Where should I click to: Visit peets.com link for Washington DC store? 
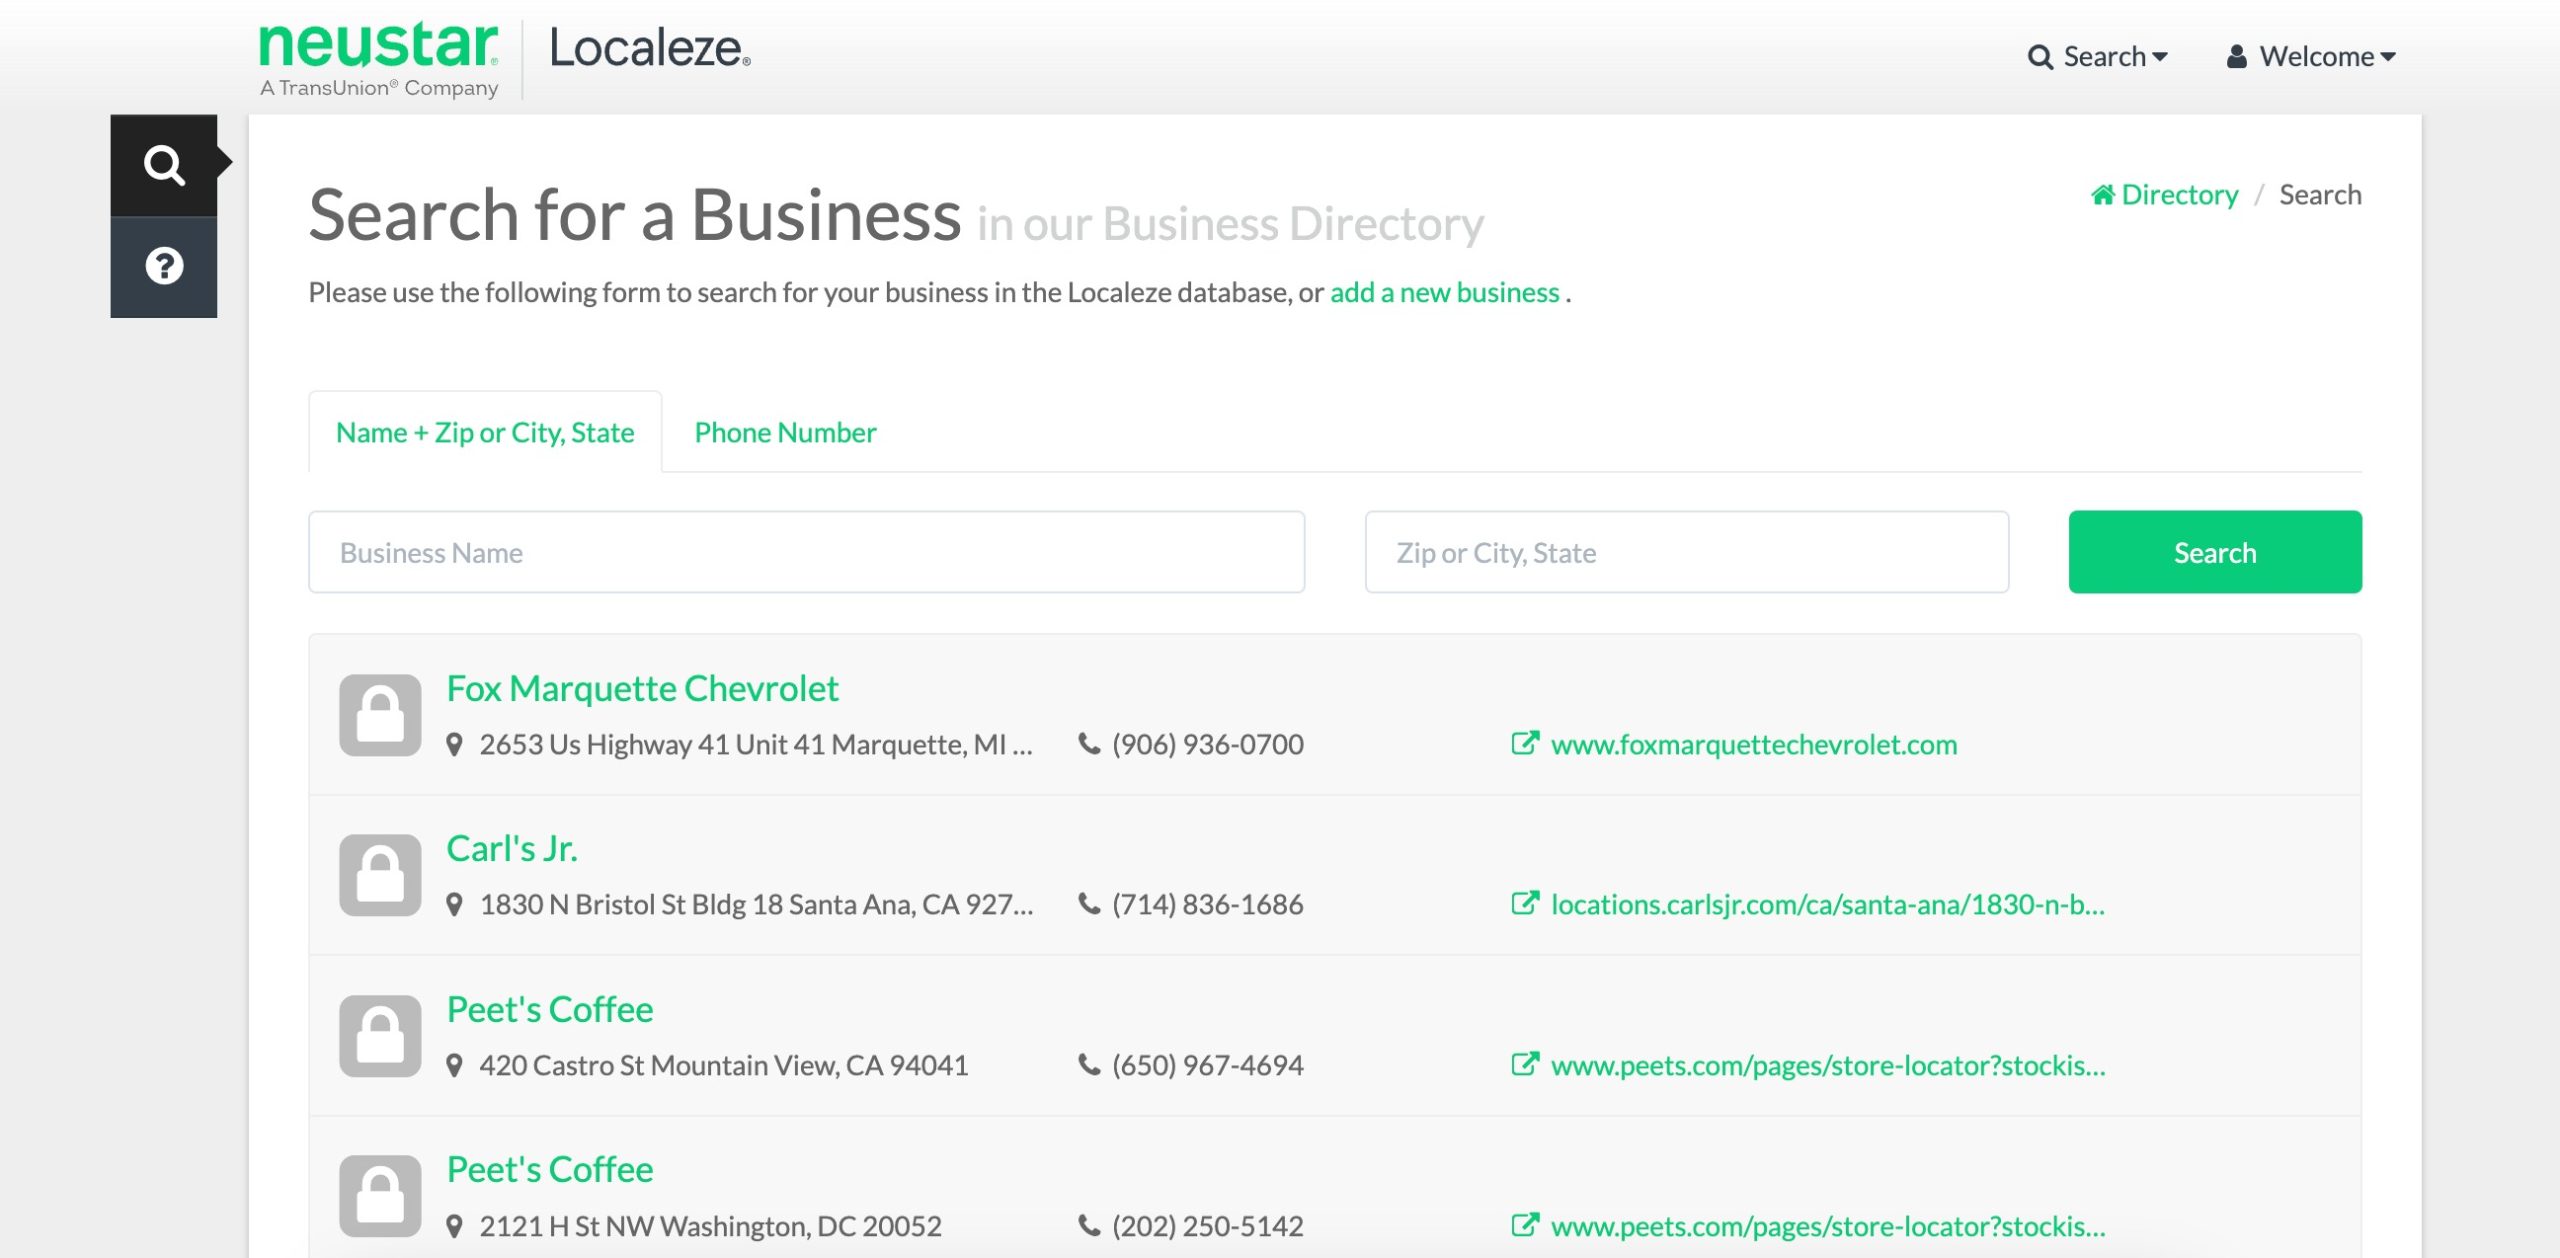tap(1828, 1226)
